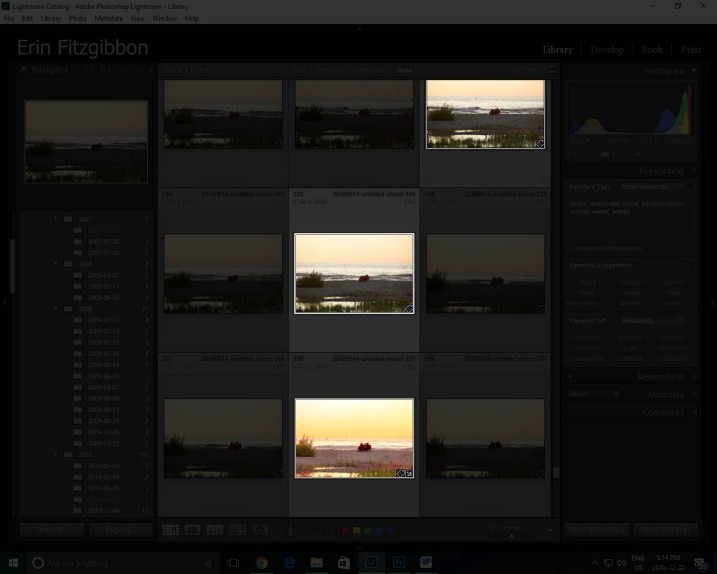Image resolution: width=717 pixels, height=574 pixels.
Task: Expand the Metadata panel
Action: [694, 394]
